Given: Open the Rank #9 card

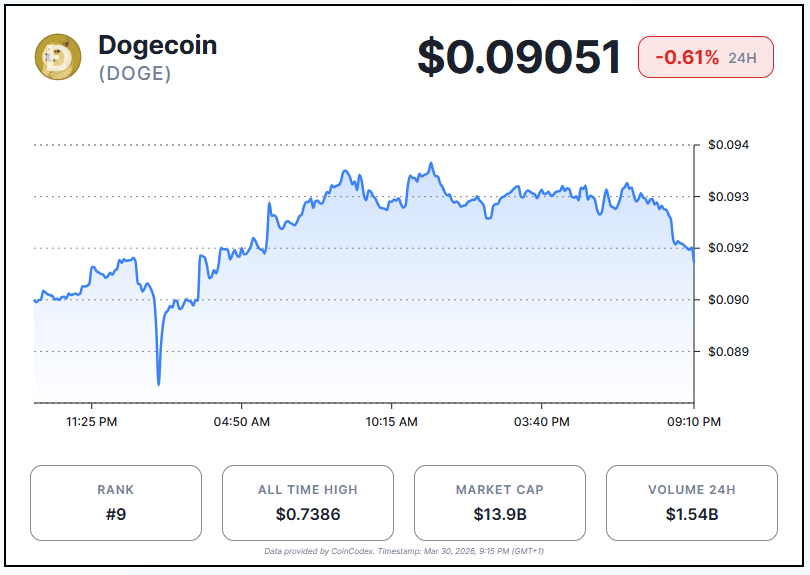Looking at the screenshot, I should coord(116,503).
